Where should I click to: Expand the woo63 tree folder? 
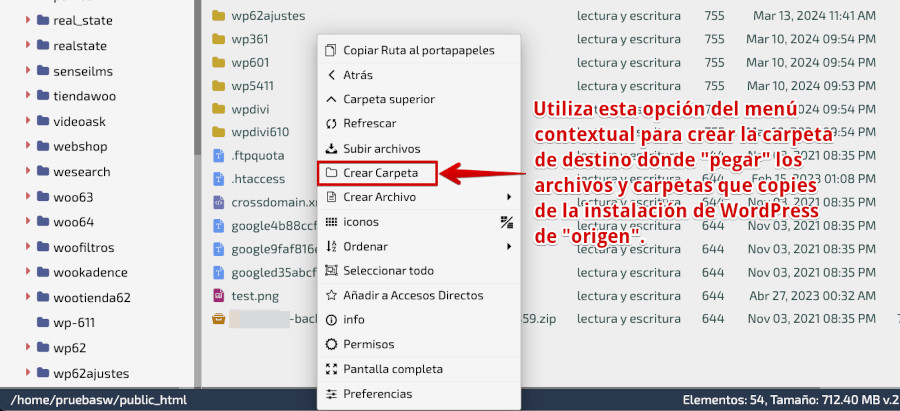[x=28, y=196]
